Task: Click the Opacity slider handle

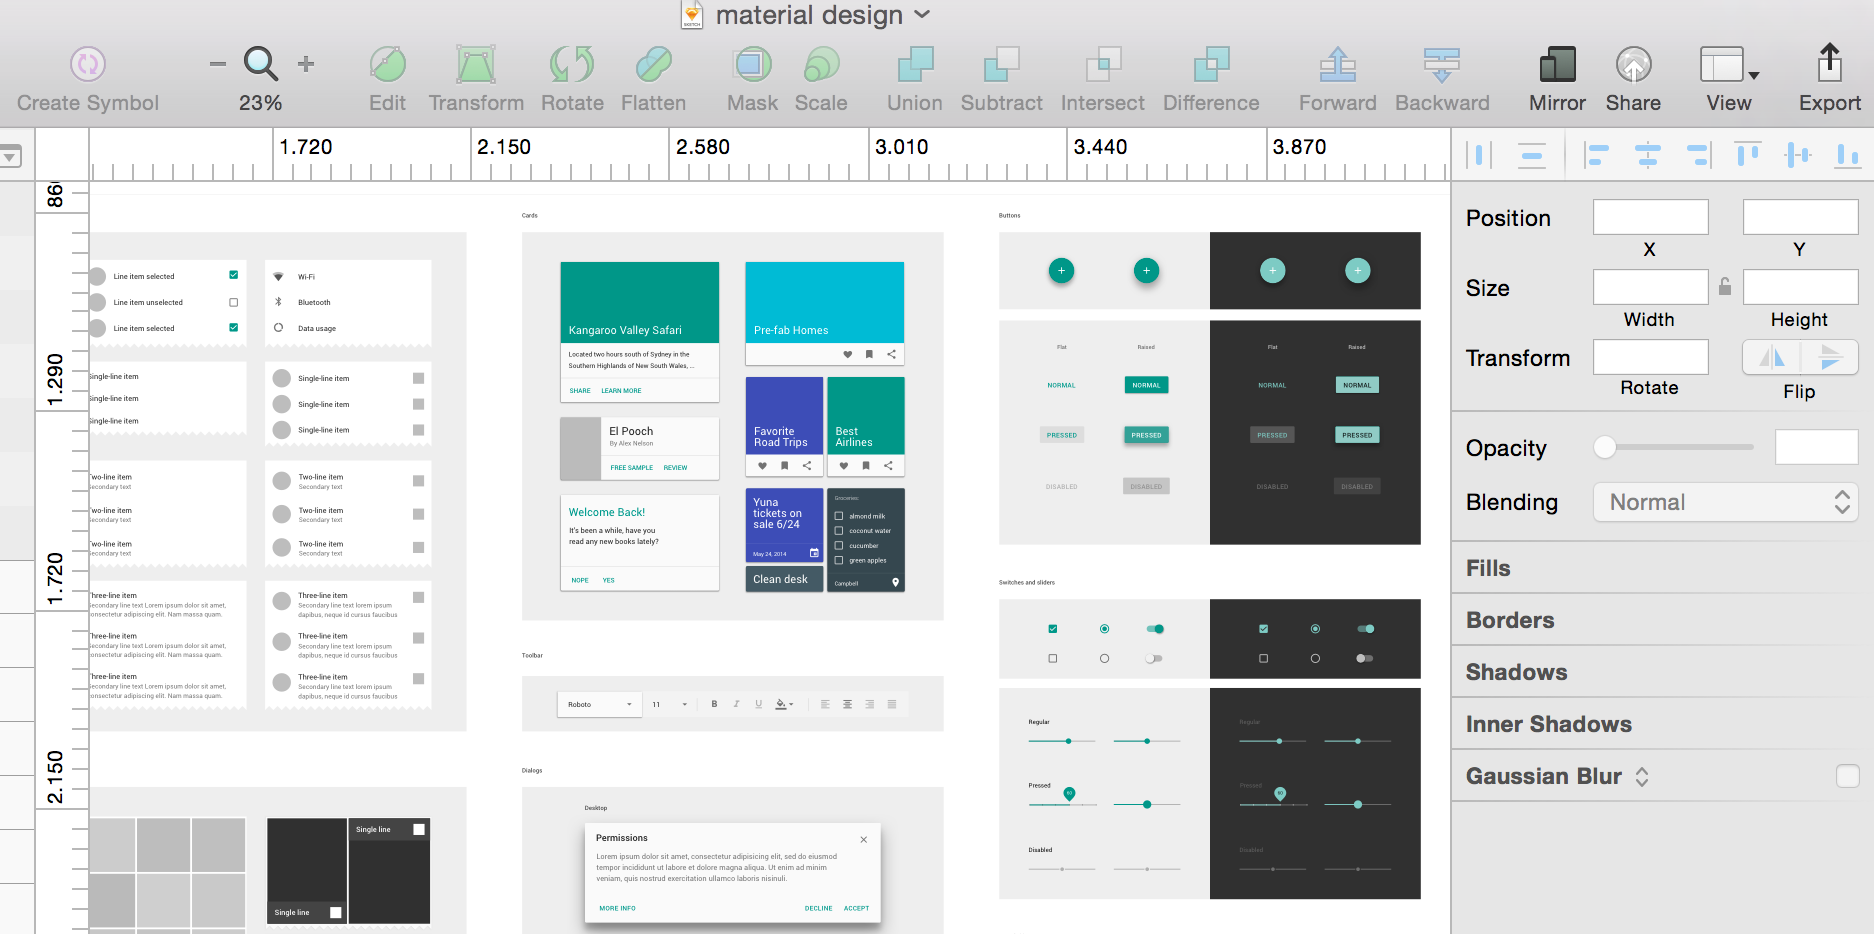Action: point(1606,448)
